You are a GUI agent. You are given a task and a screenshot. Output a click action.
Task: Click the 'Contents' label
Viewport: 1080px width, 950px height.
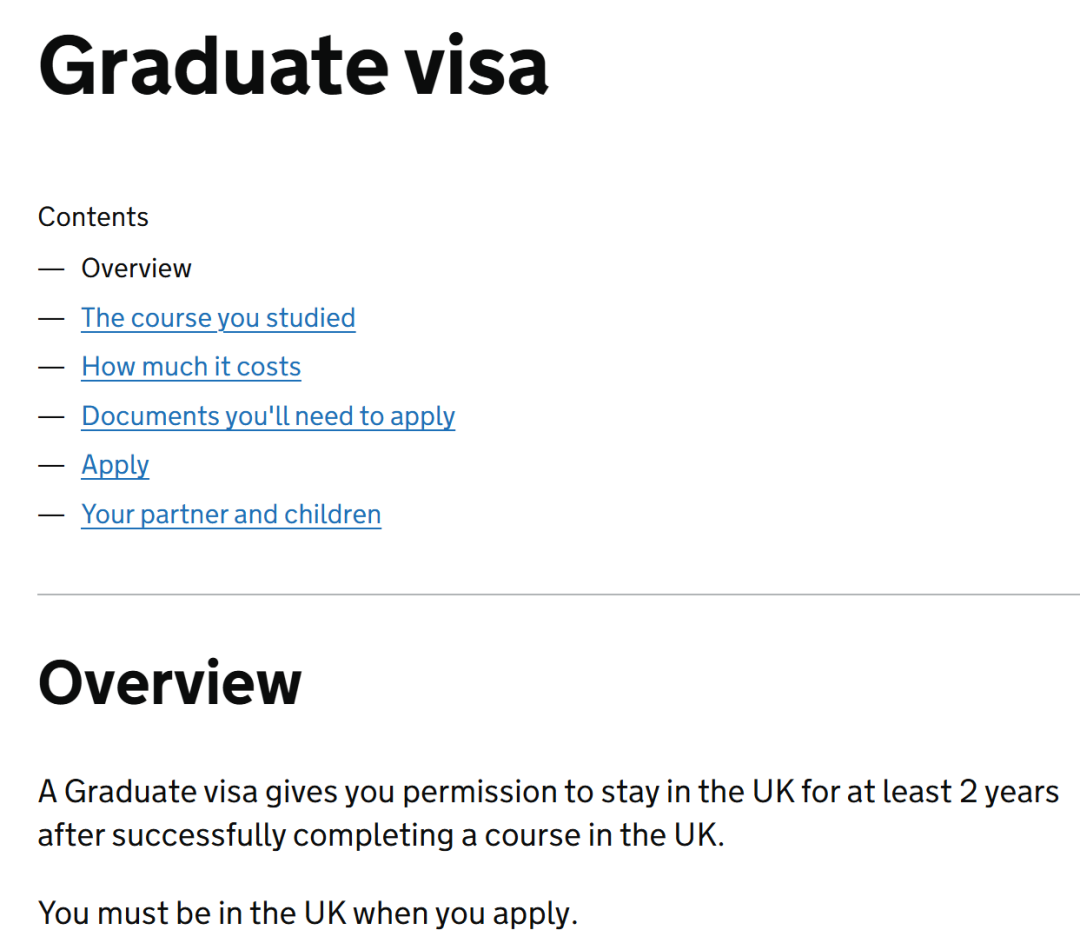tap(93, 217)
